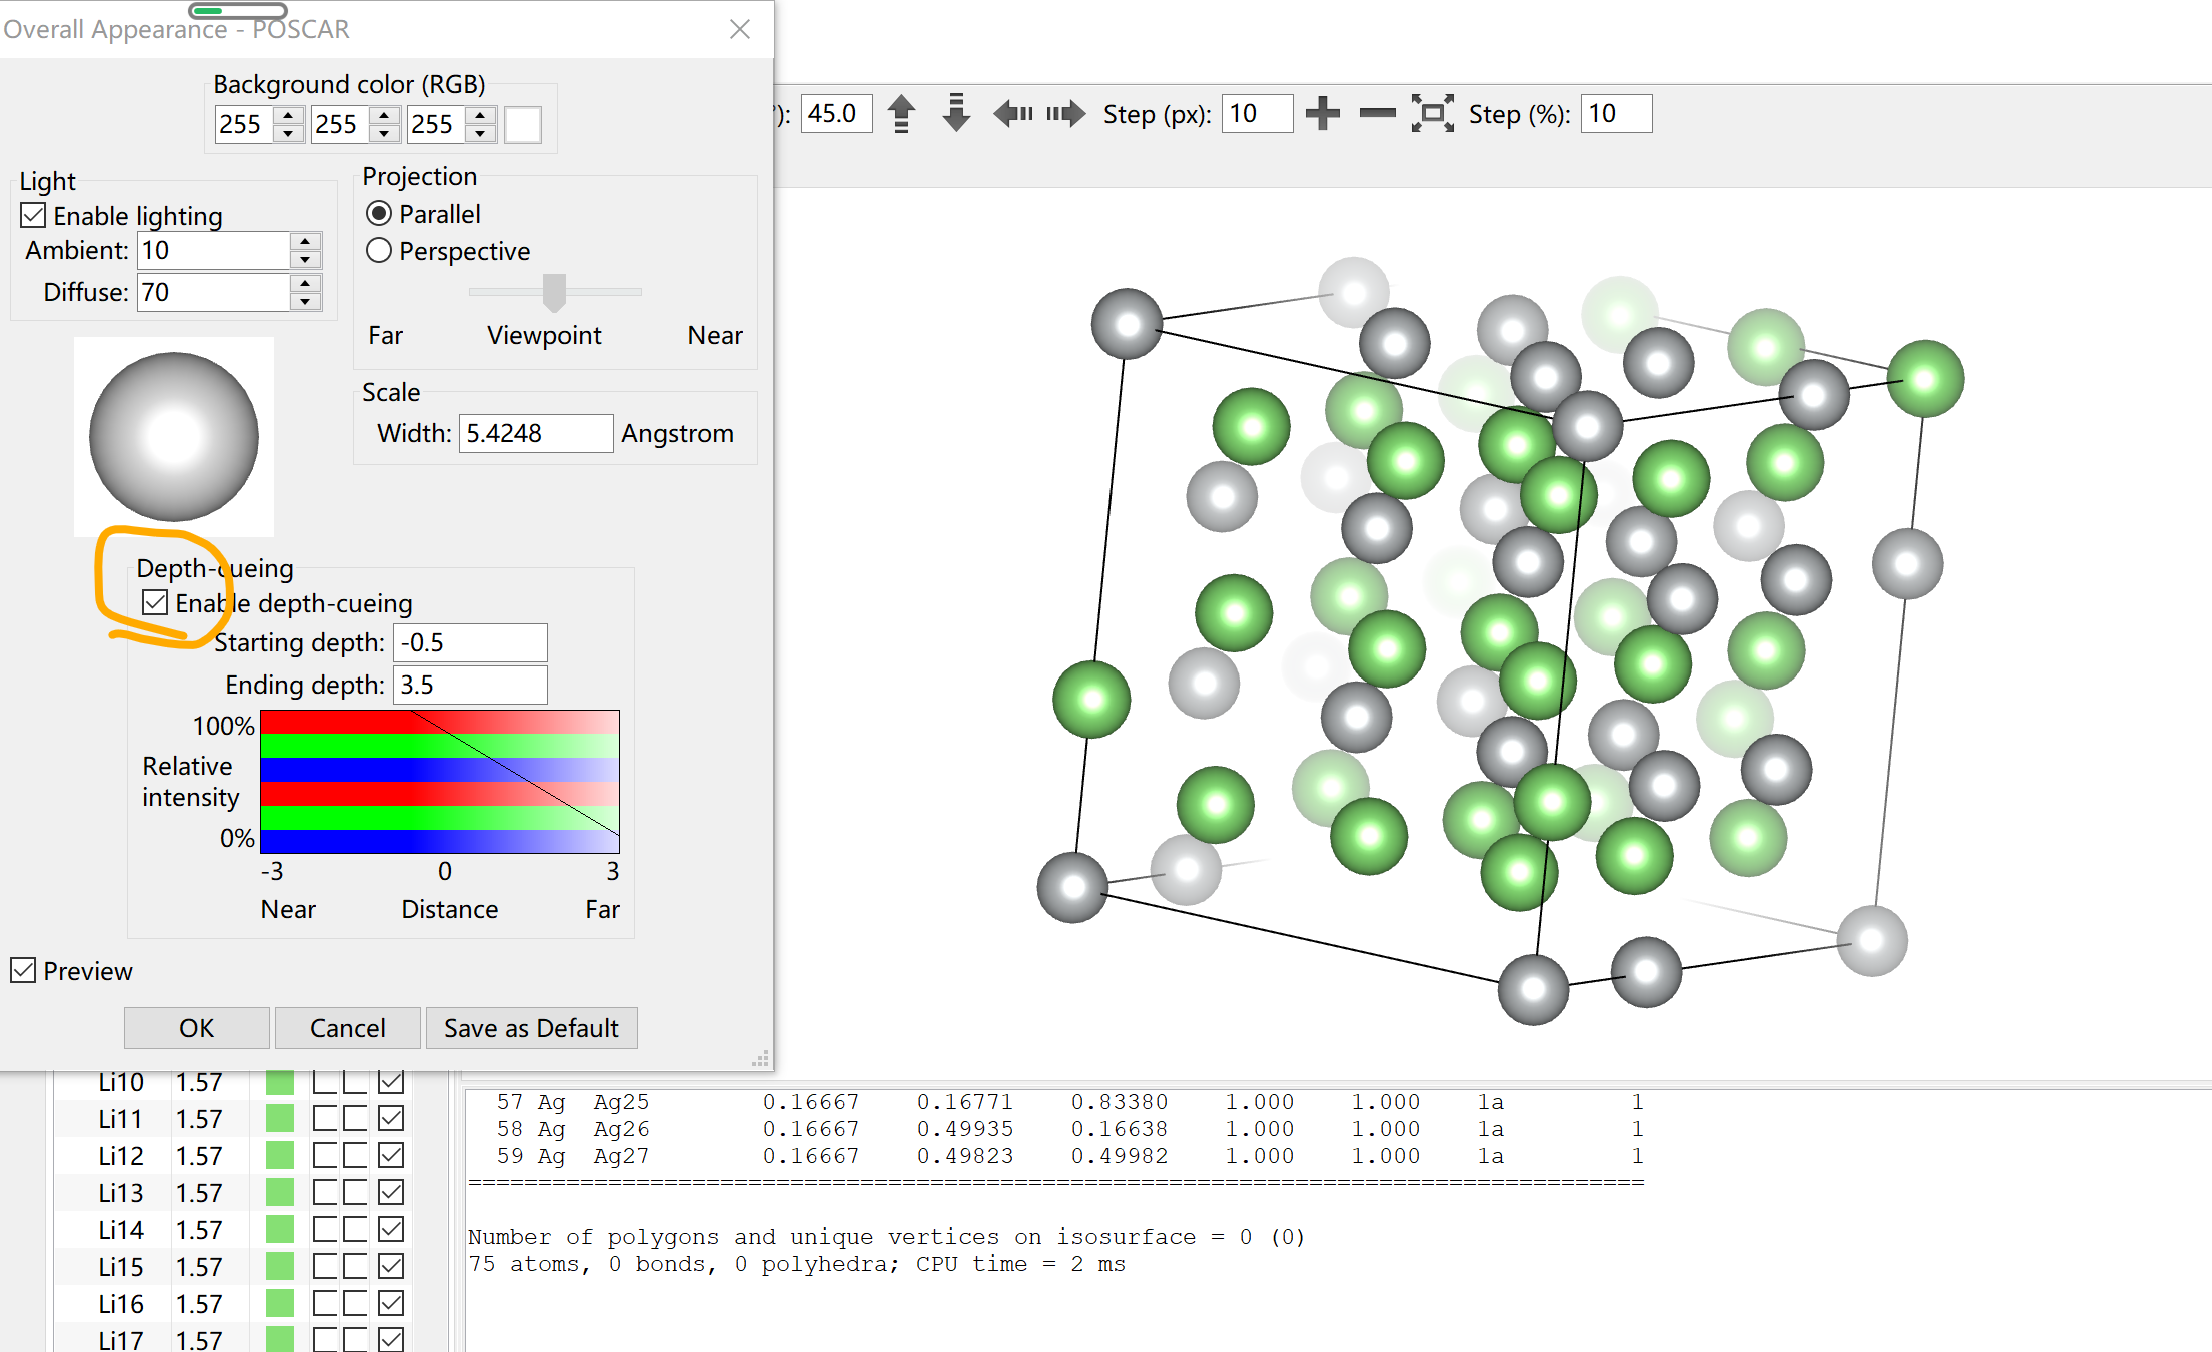Click the move right arrow icon

click(x=1065, y=113)
